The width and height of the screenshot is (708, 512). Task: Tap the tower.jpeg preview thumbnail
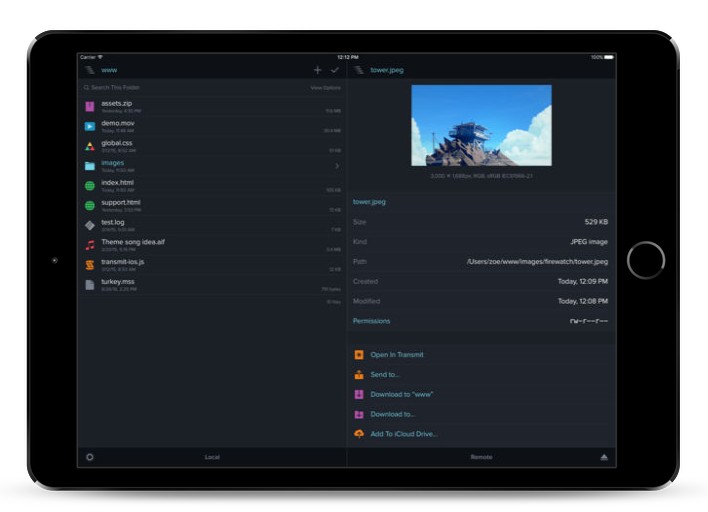[x=481, y=125]
